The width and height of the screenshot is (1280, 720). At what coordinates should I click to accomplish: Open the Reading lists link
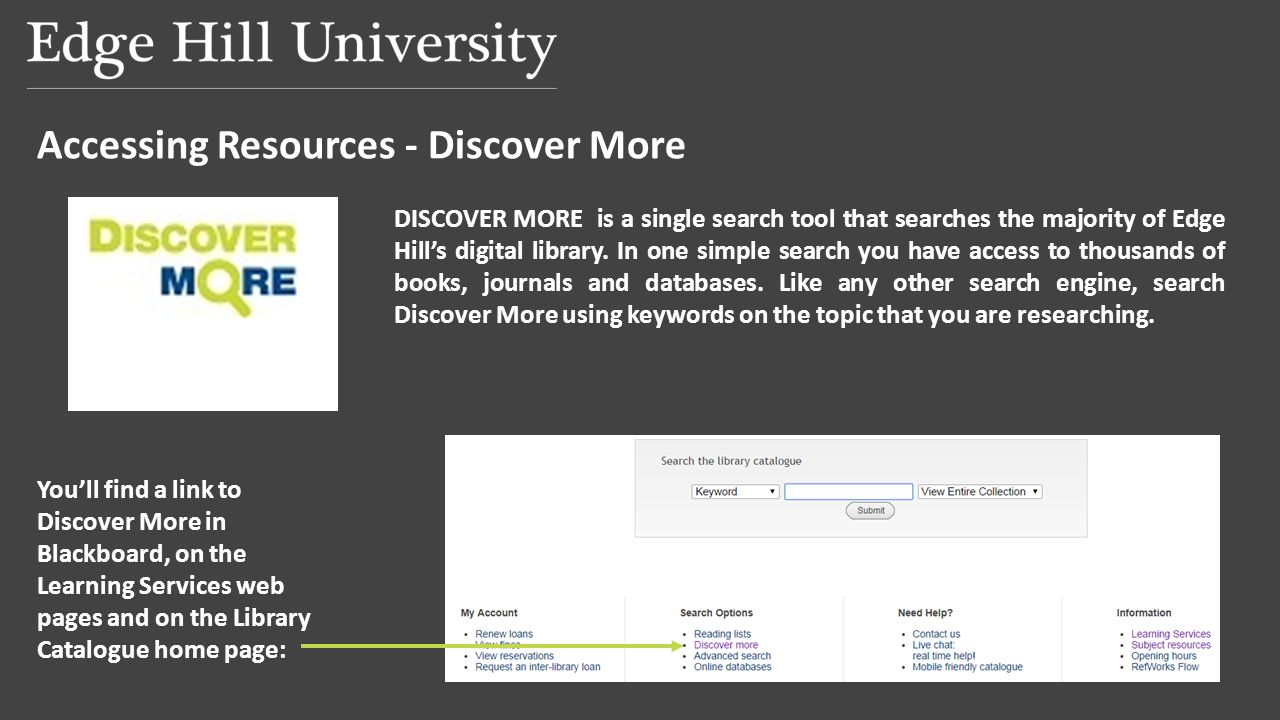[722, 634]
